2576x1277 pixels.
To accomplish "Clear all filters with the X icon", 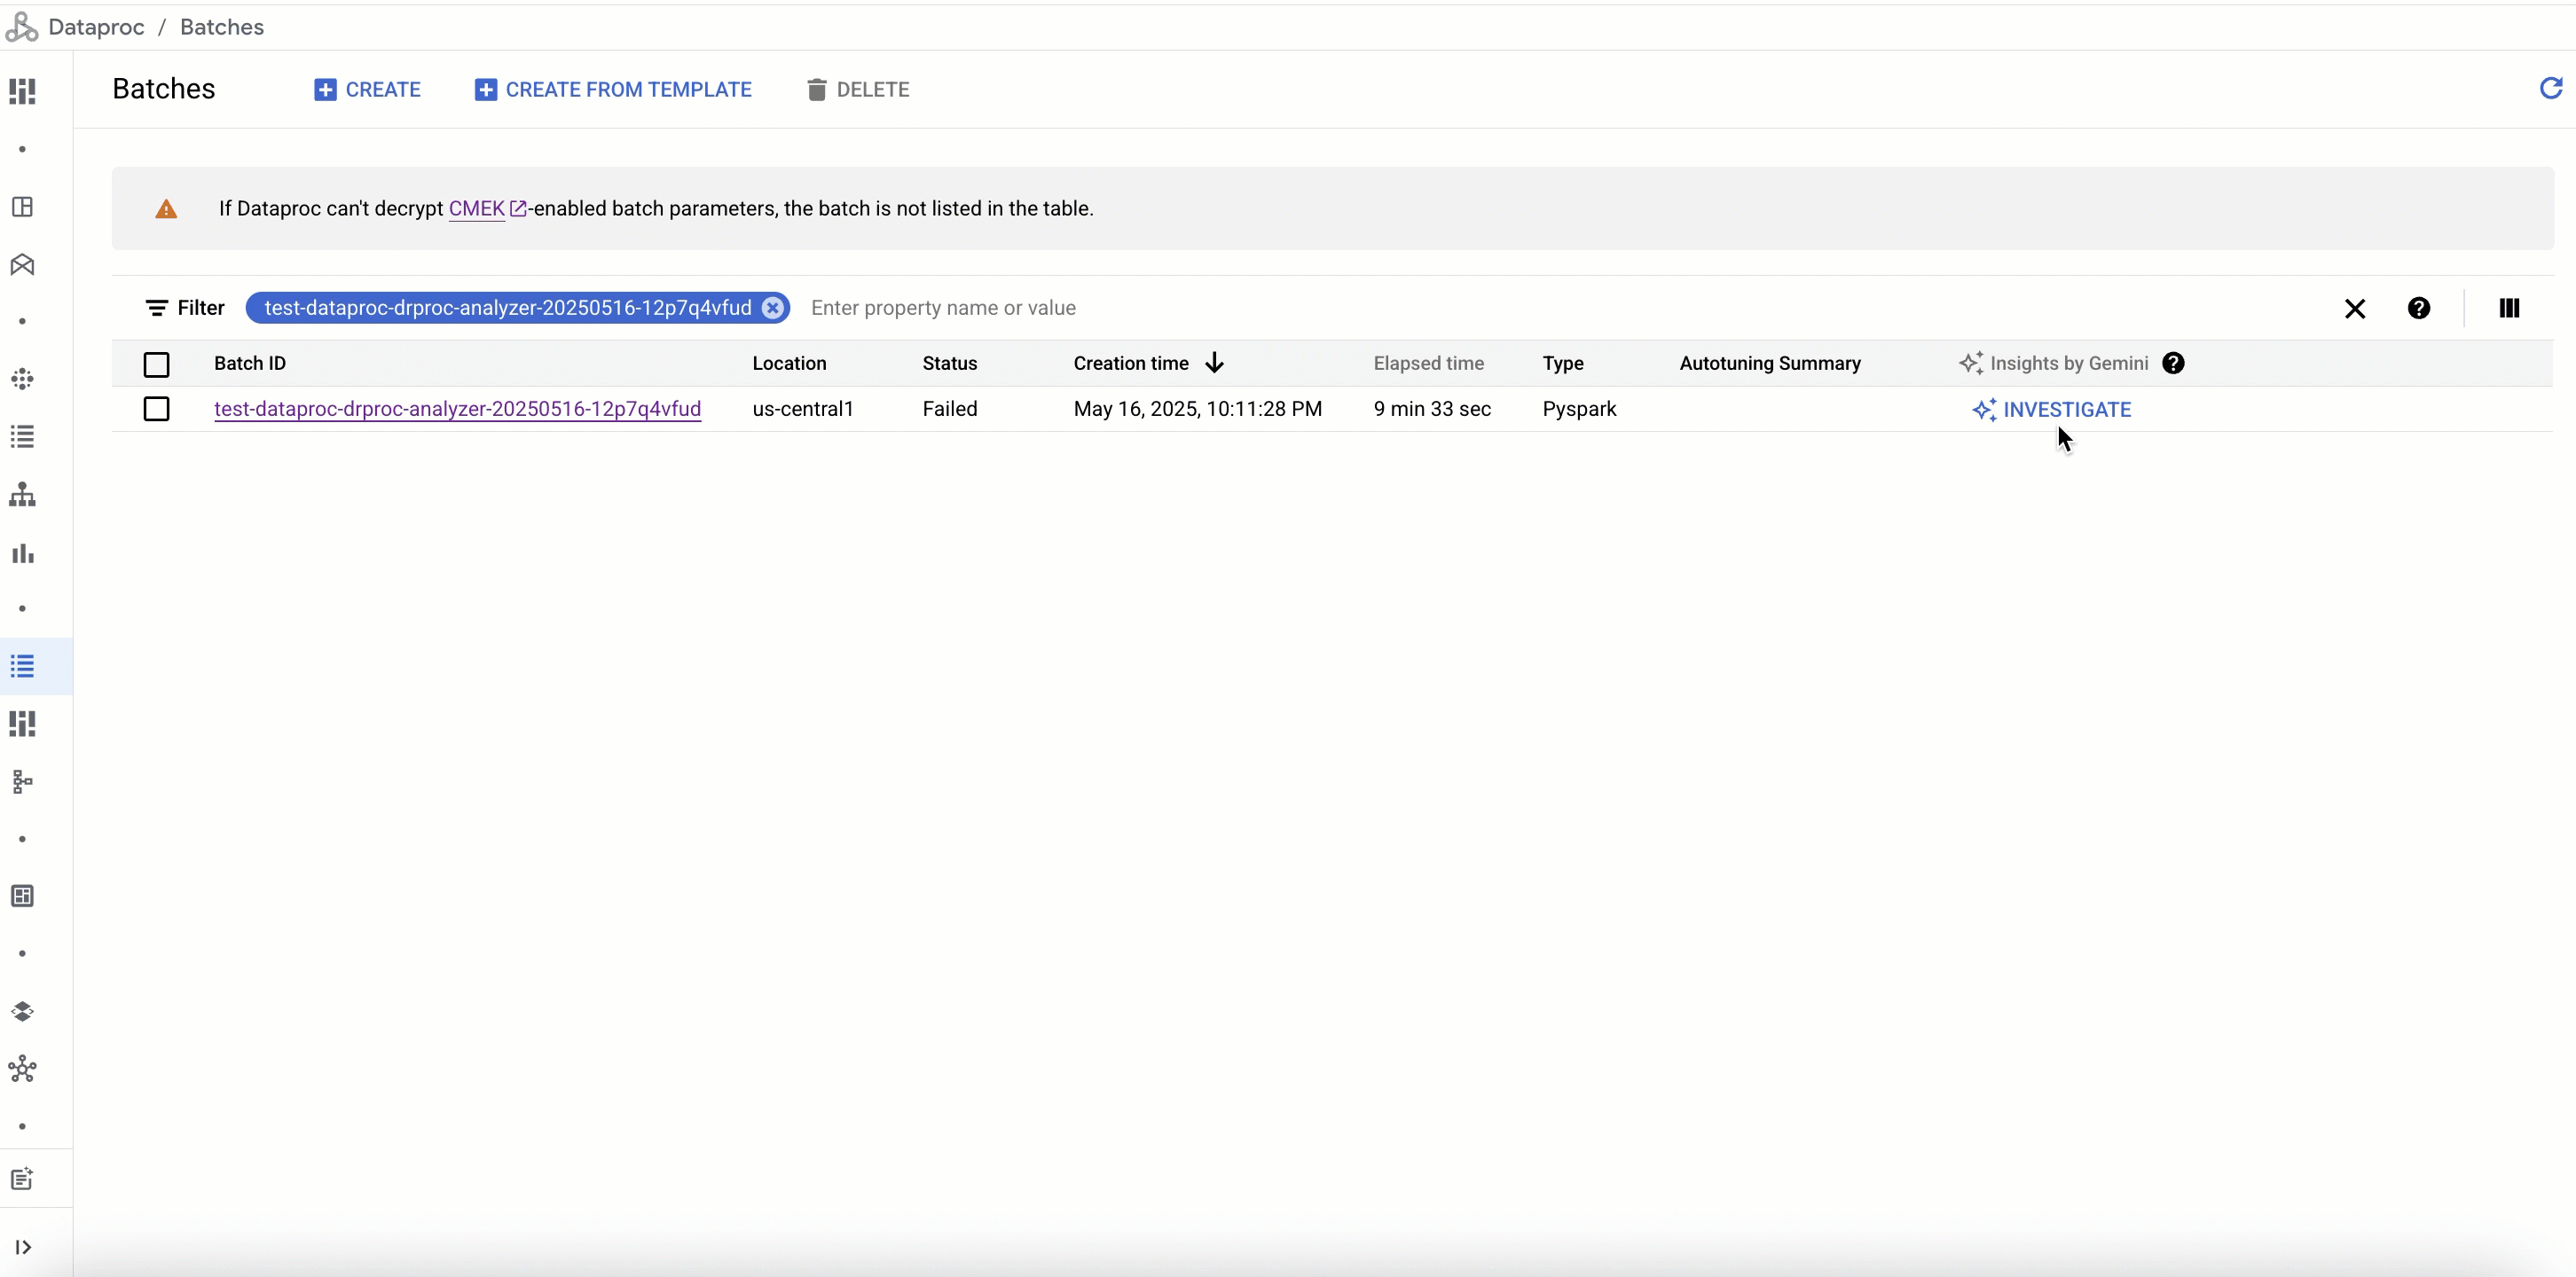I will [x=2354, y=308].
